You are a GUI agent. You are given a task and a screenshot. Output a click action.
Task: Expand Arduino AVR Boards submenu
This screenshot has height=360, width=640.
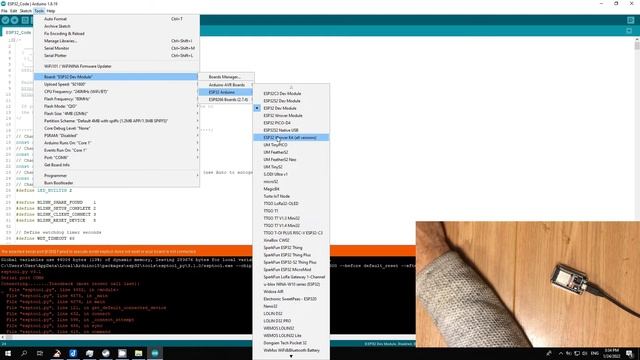click(x=226, y=85)
